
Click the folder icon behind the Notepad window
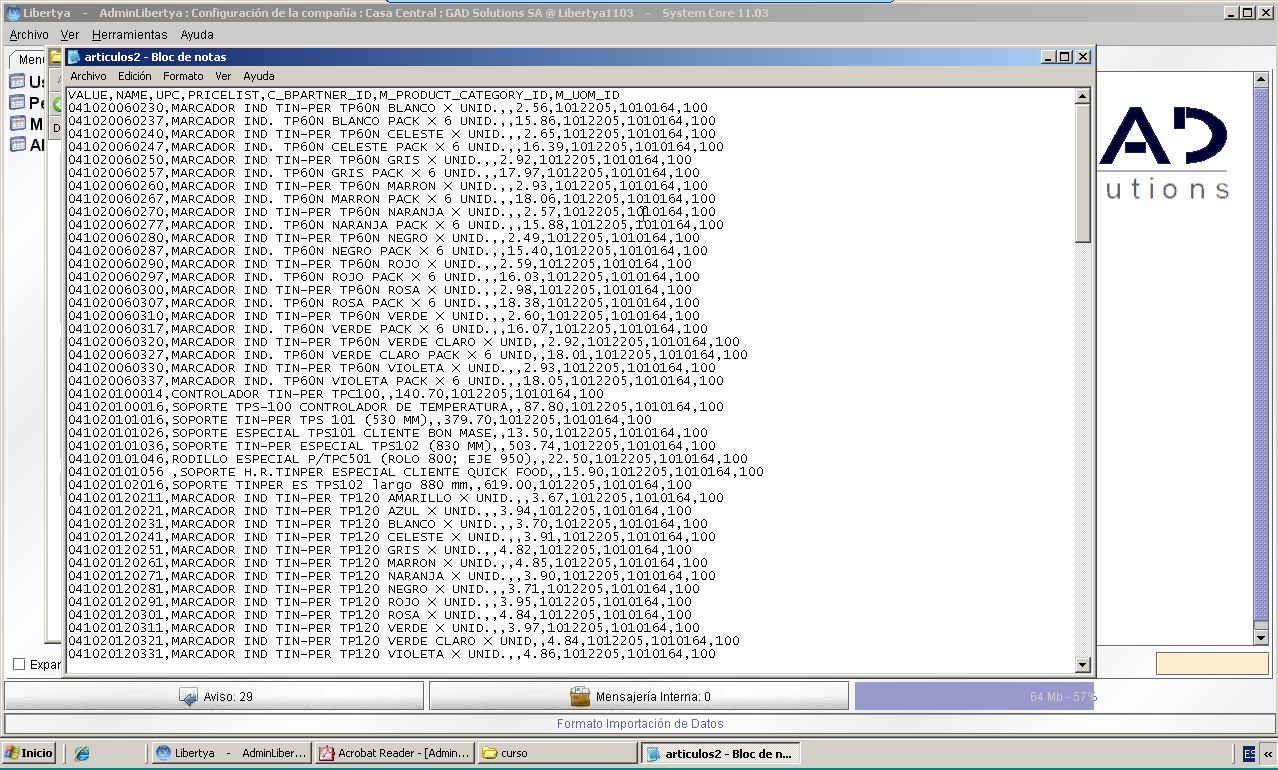[56, 57]
